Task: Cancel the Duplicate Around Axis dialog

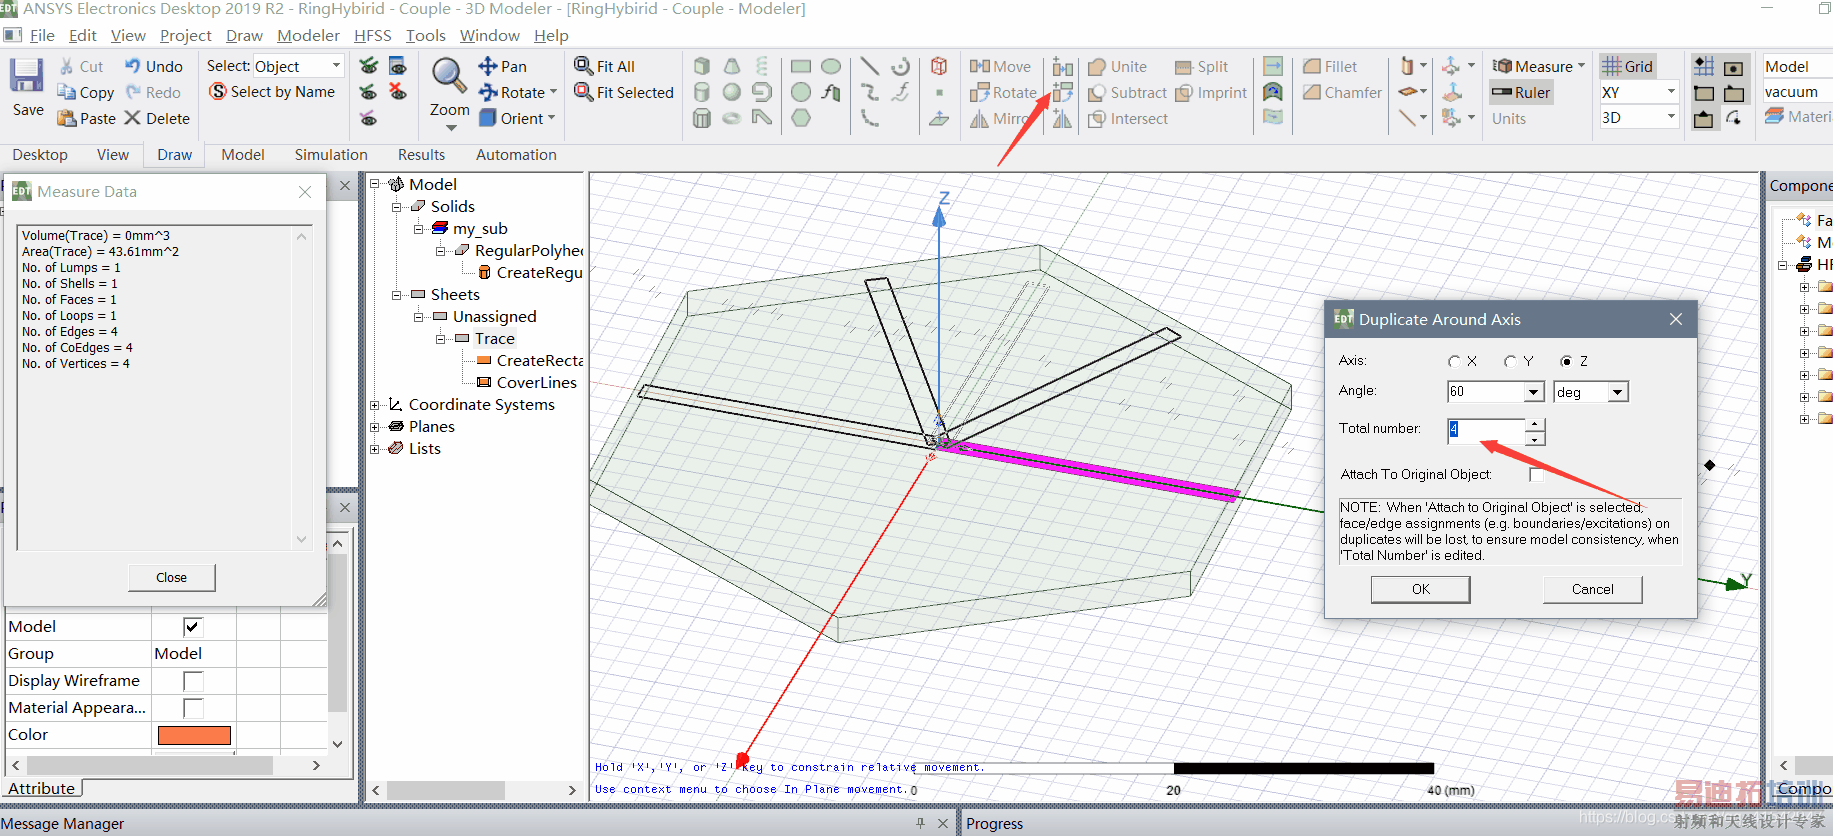Action: click(1592, 589)
